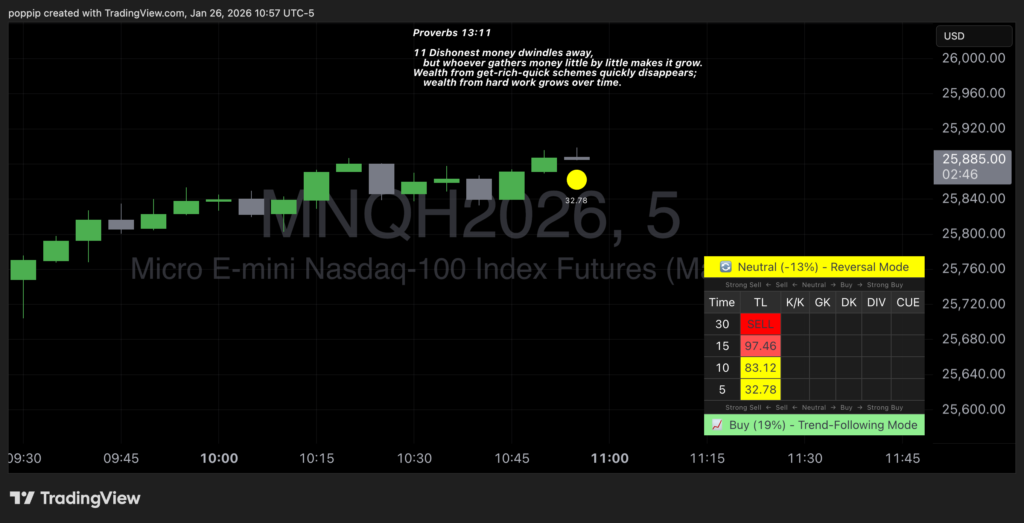Select the red SELL cell for 30 timeframe
The image size is (1024, 523).
pyautogui.click(x=760, y=324)
